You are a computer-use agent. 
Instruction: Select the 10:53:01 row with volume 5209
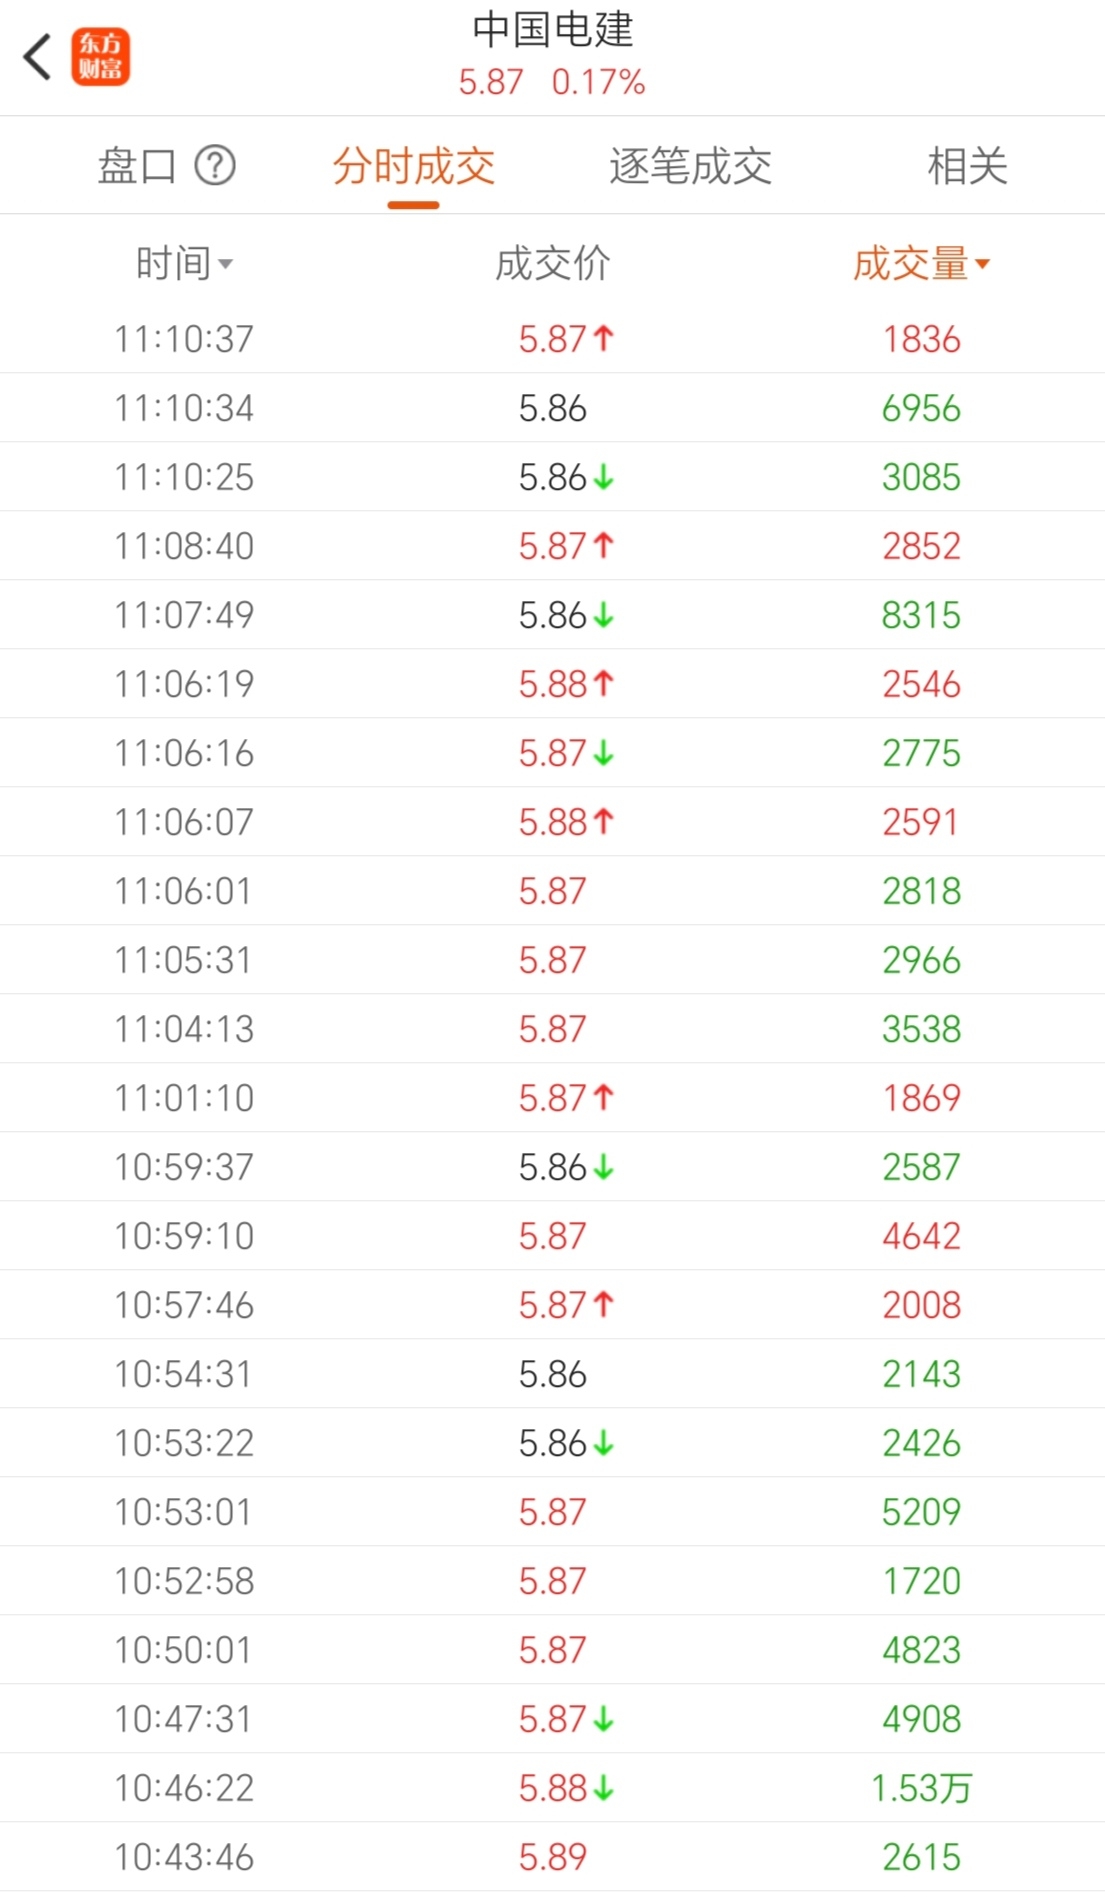click(x=552, y=1512)
